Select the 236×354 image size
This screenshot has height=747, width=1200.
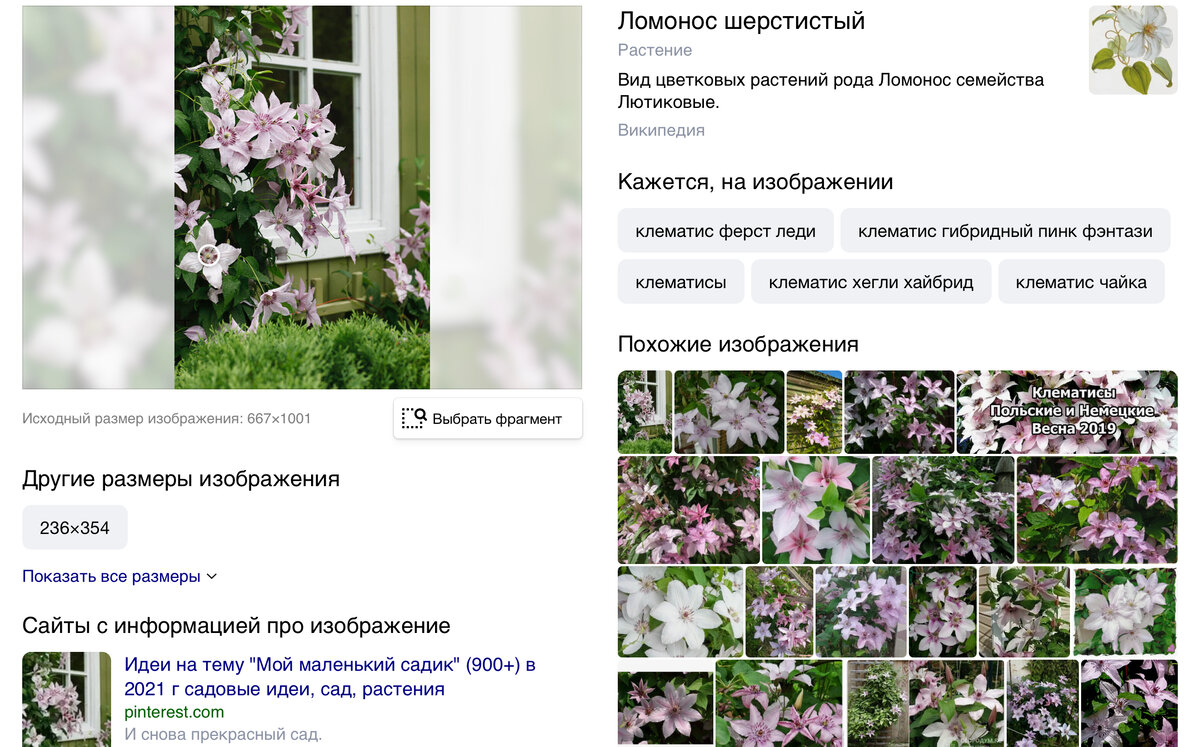[x=75, y=528]
